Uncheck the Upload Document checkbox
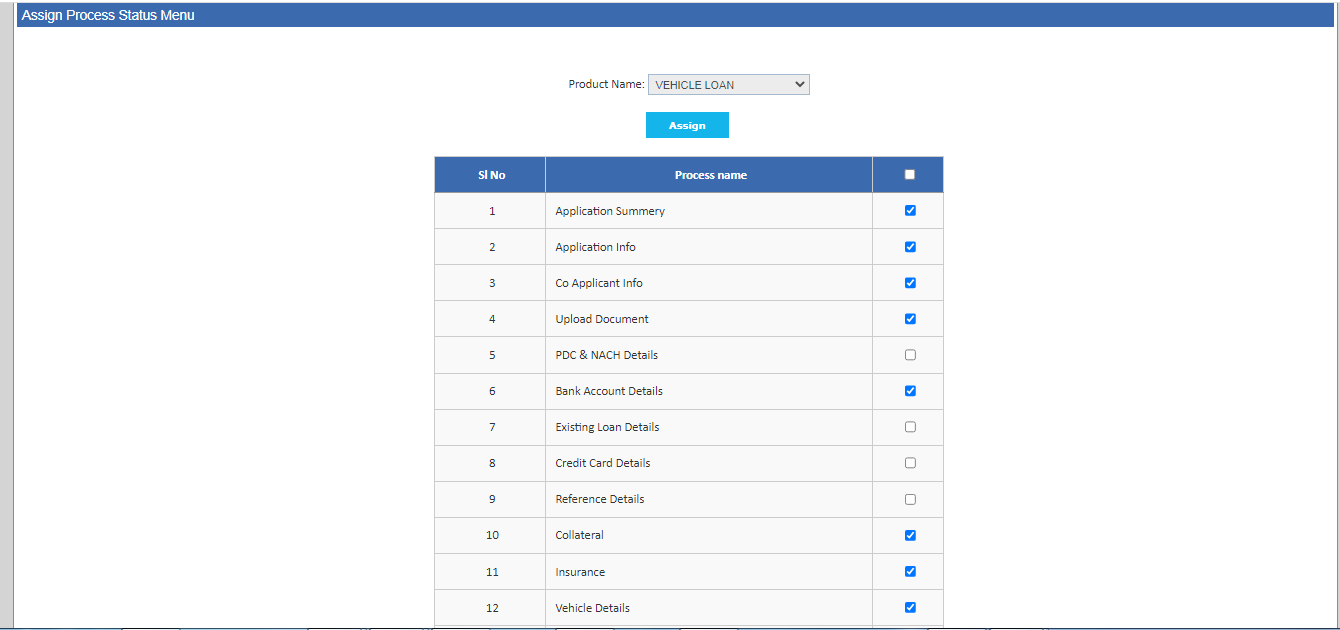1340x630 pixels. pyautogui.click(x=909, y=319)
